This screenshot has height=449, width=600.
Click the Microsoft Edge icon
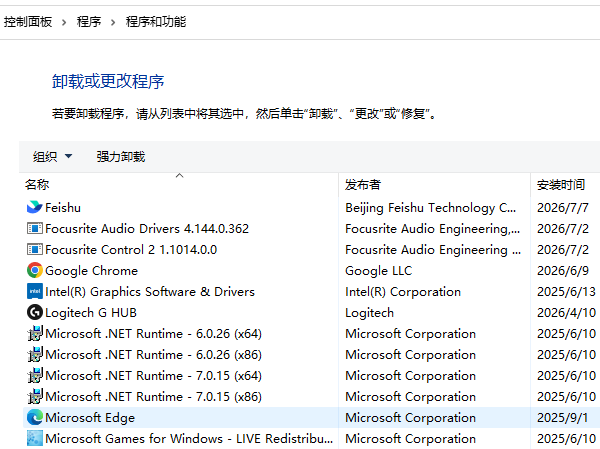[x=34, y=417]
